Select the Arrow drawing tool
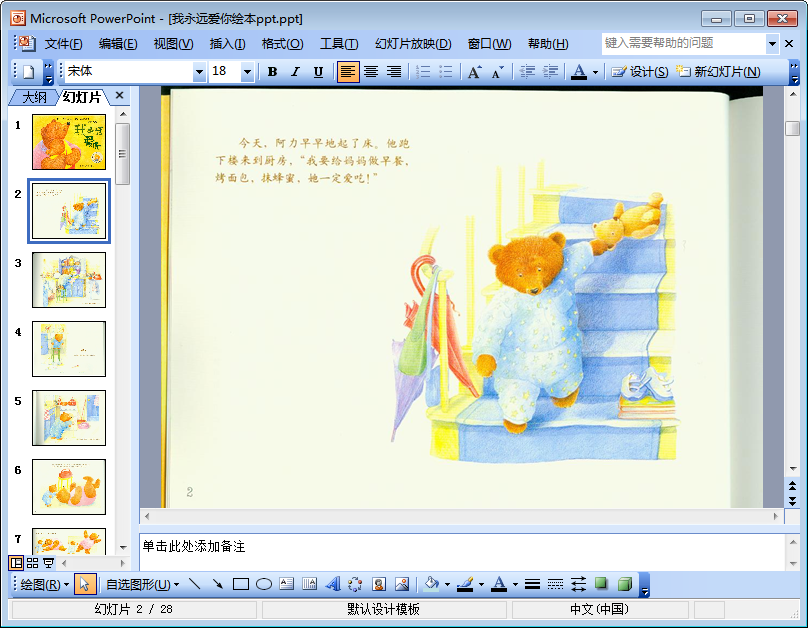This screenshot has height=628, width=808. click(217, 584)
